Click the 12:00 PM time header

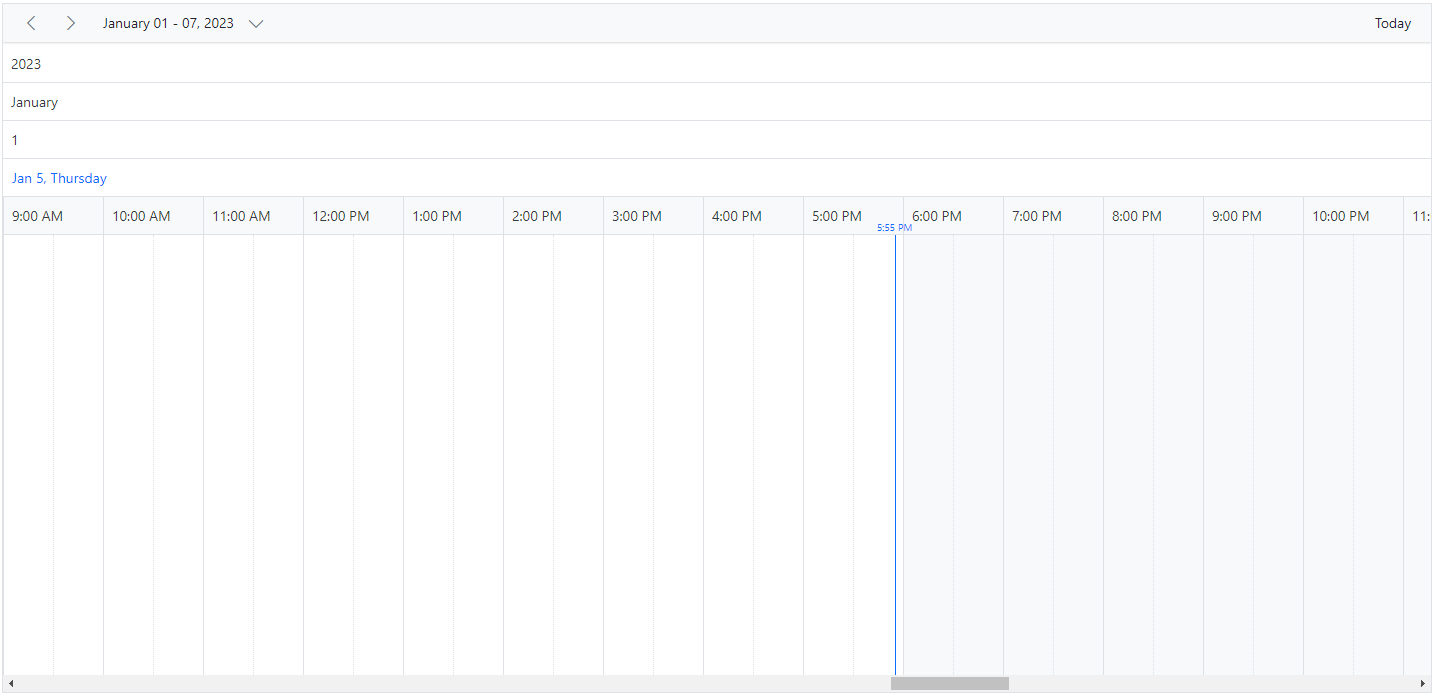coord(353,216)
